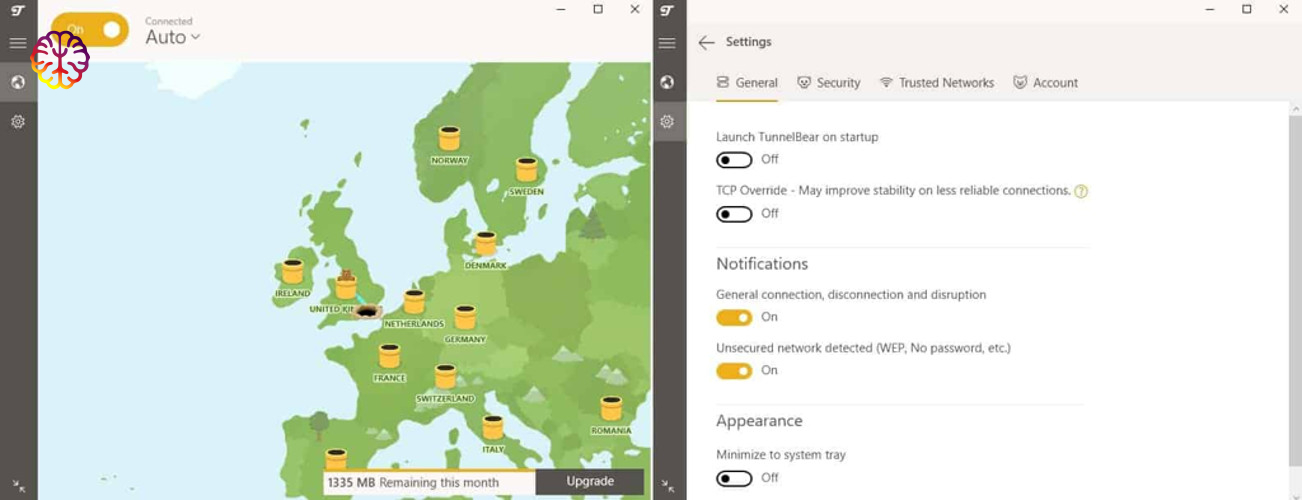Screen dimensions: 1302x500
Task: Select globe map icon in map window sidebar
Action: tap(18, 82)
